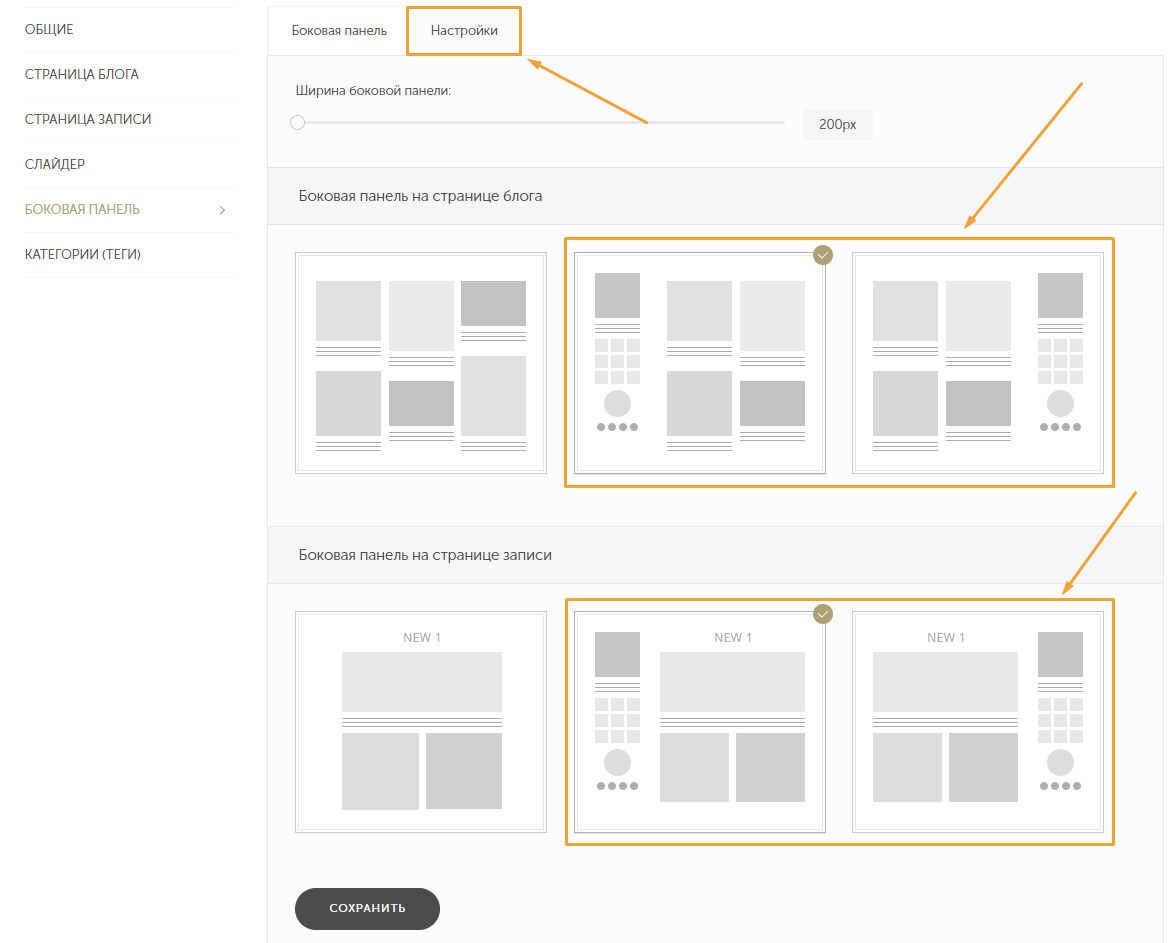The image size is (1174, 943).
Task: Select left sidebar layout for blog page
Action: point(699,363)
